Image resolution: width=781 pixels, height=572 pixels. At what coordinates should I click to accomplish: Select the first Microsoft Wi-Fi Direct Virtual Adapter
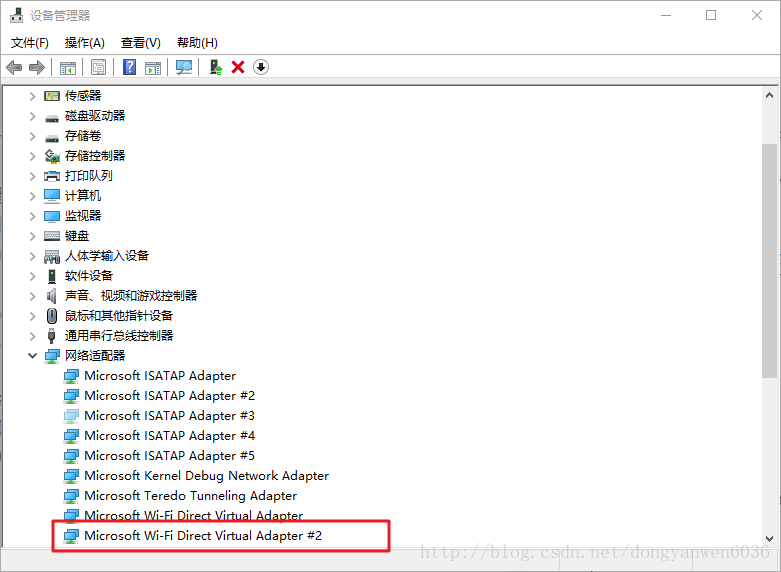coord(193,515)
